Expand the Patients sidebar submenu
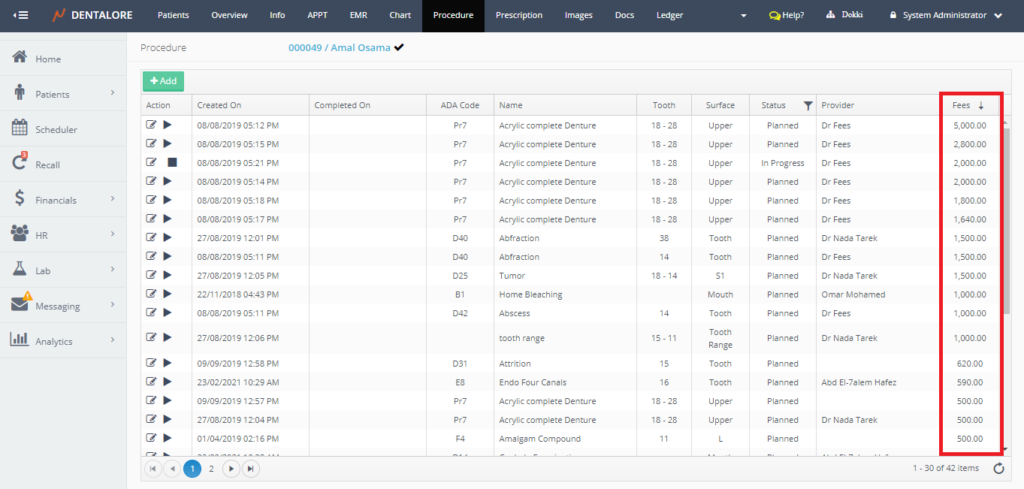 (112, 94)
